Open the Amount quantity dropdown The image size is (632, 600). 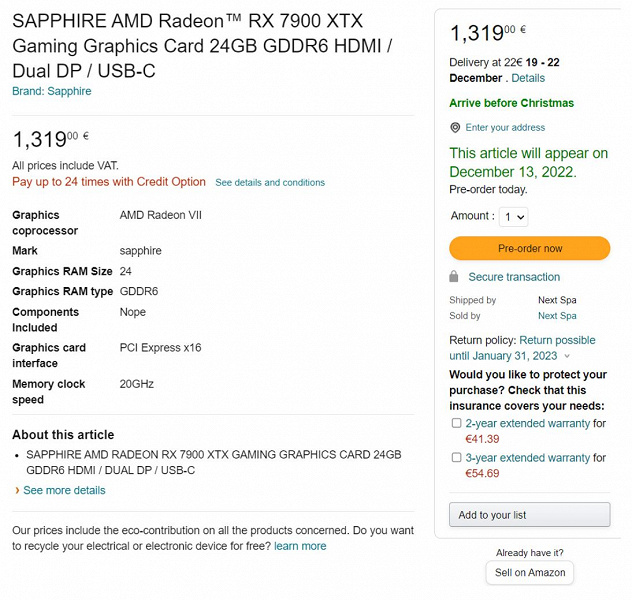point(514,216)
